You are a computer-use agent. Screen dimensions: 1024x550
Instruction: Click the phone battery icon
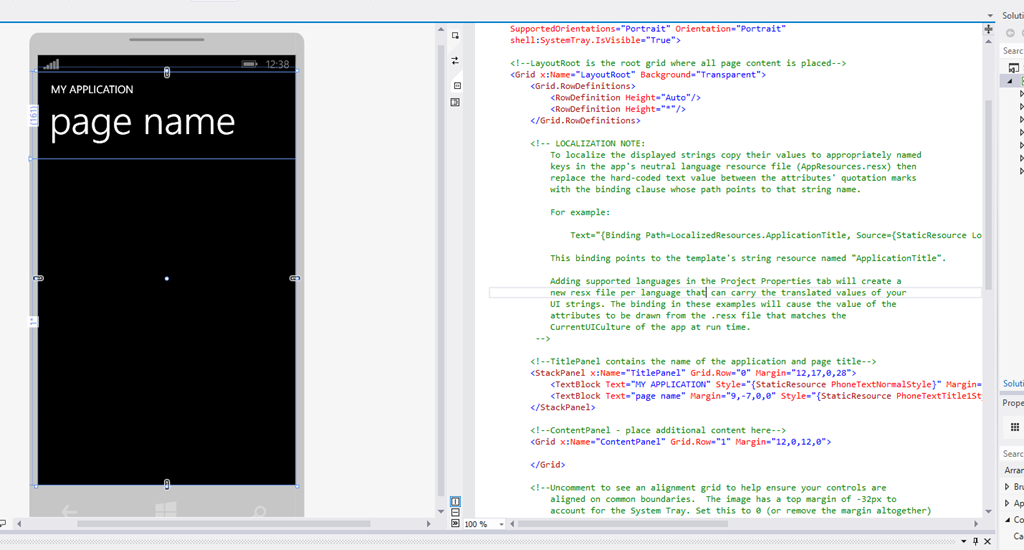(x=249, y=64)
